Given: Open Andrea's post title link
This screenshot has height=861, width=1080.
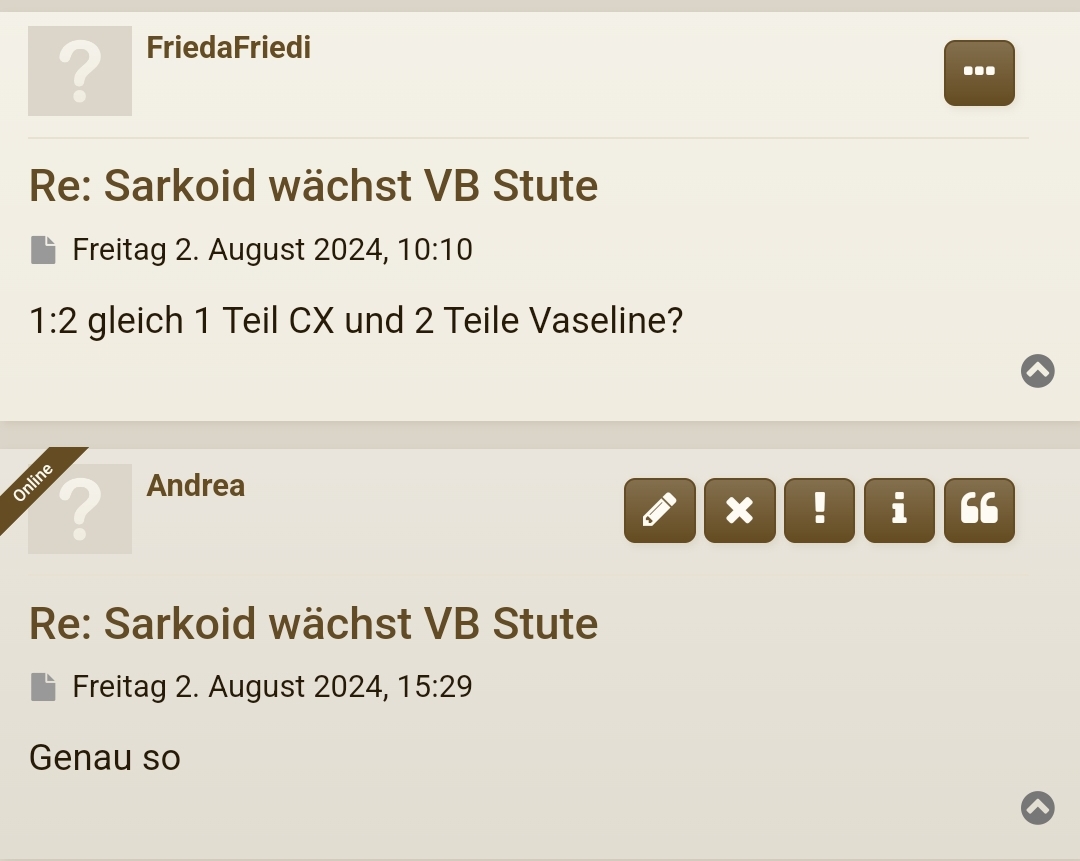Looking at the screenshot, I should 313,623.
